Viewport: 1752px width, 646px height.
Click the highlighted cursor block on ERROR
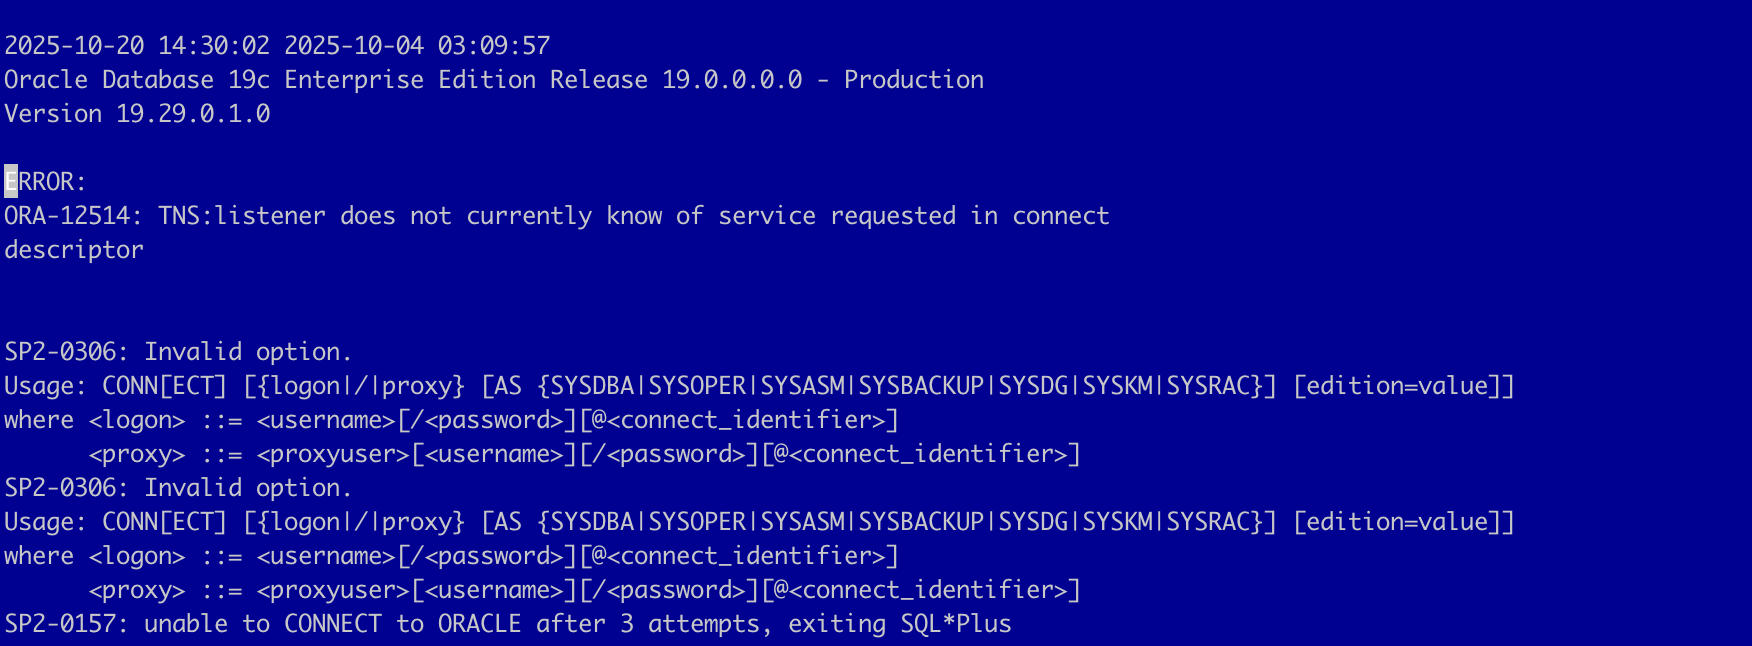(11, 182)
